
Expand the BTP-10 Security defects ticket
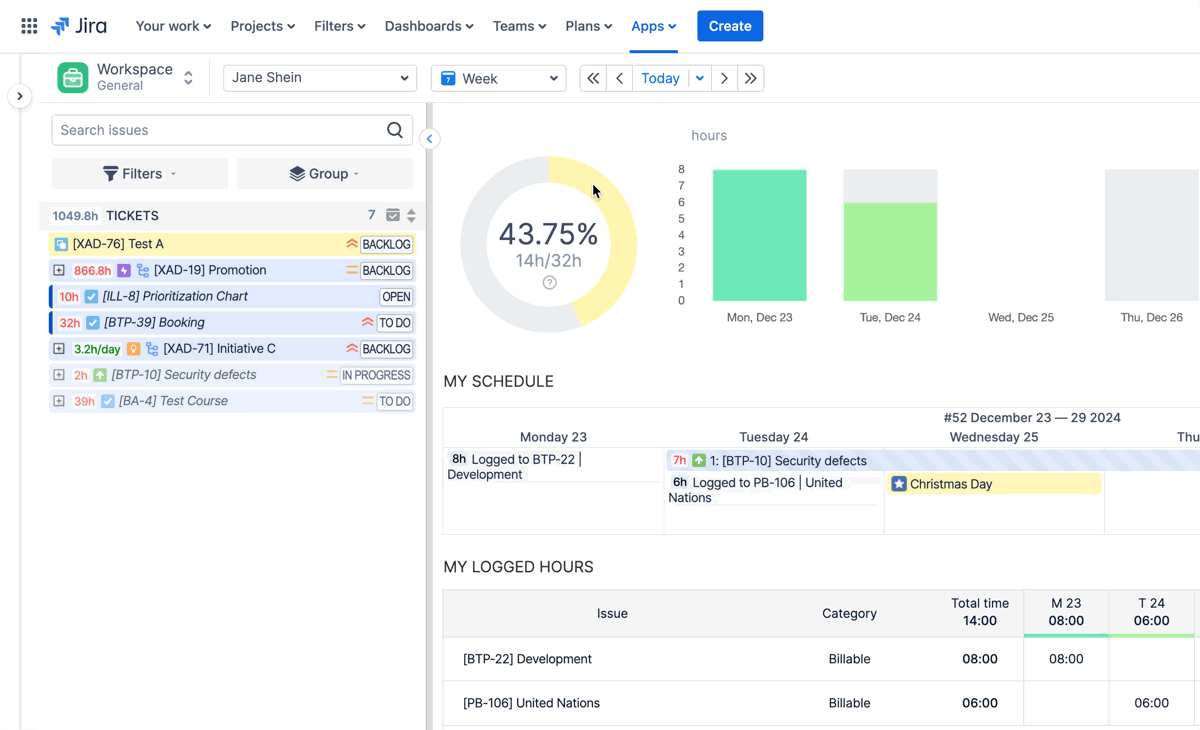(59, 375)
